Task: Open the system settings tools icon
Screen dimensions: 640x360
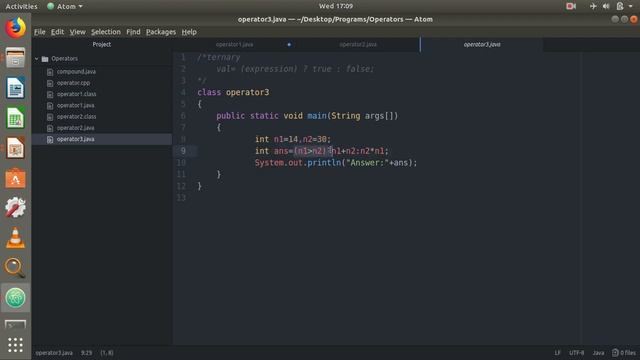Action: 15,208
